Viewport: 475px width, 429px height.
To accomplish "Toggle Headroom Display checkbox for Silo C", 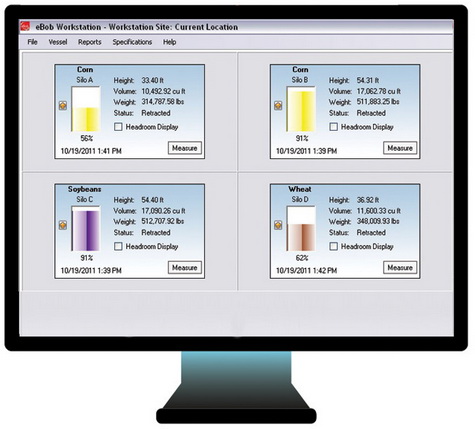I will (x=118, y=247).
